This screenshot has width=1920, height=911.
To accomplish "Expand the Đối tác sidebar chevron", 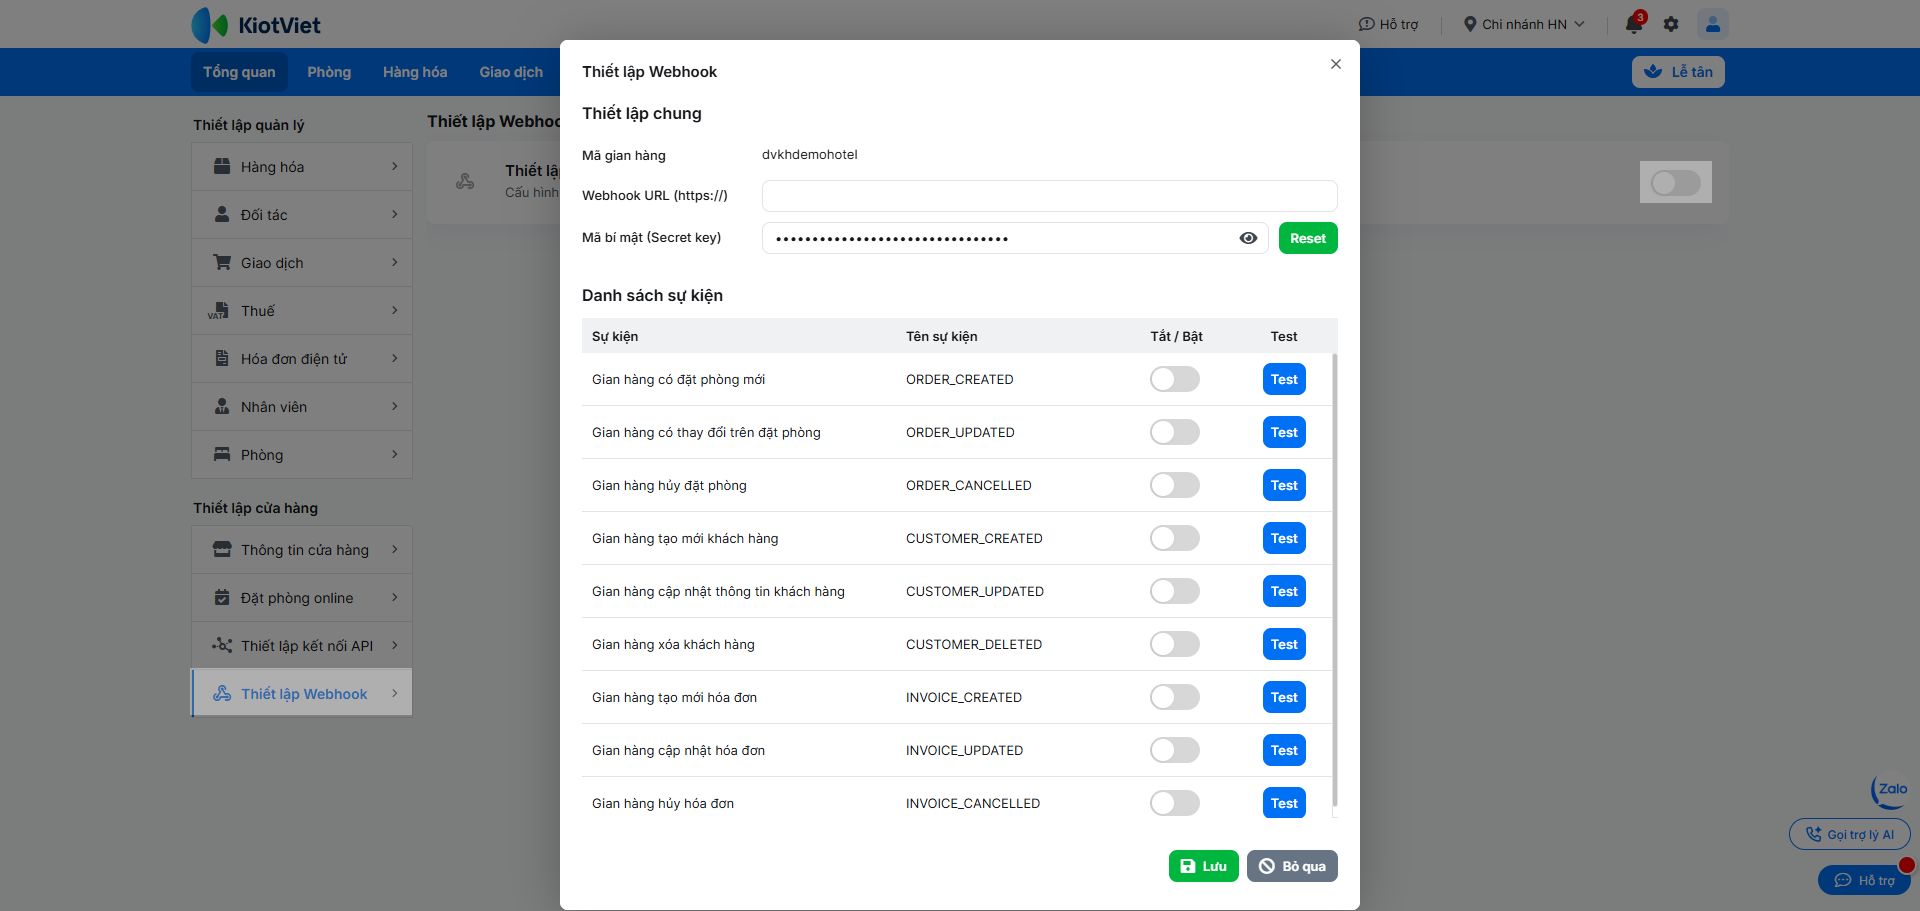I will (x=395, y=214).
